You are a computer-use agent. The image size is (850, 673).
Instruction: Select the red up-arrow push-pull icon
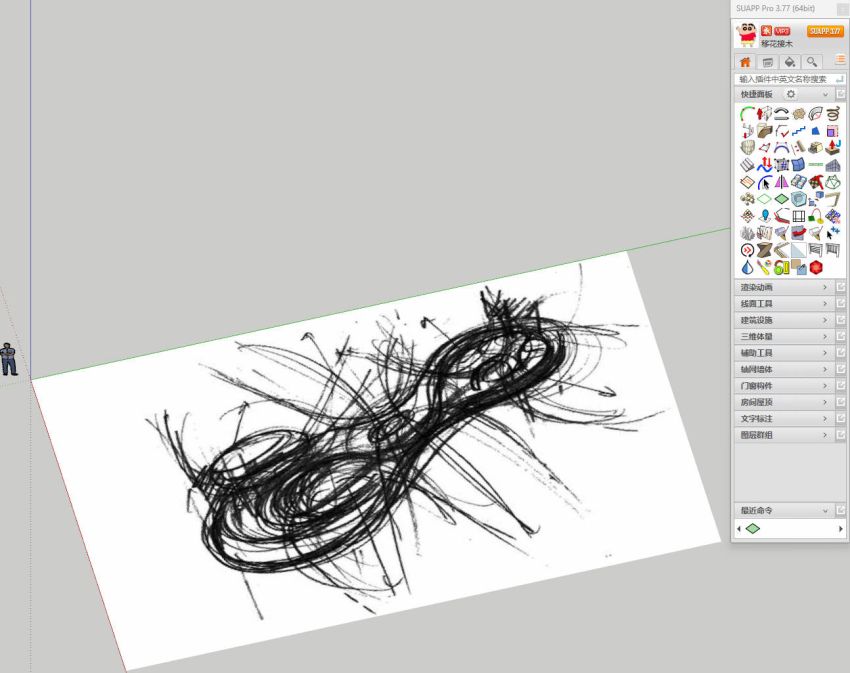[764, 114]
